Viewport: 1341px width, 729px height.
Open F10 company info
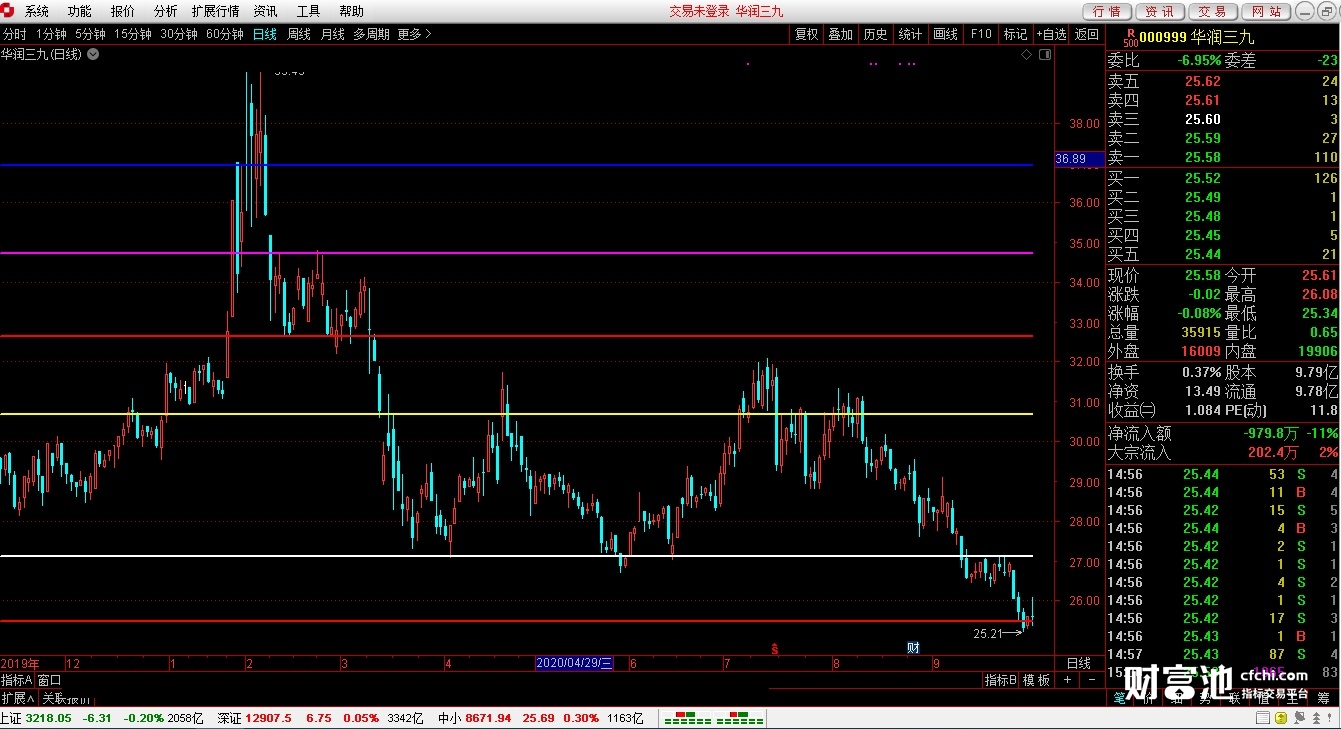(981, 34)
